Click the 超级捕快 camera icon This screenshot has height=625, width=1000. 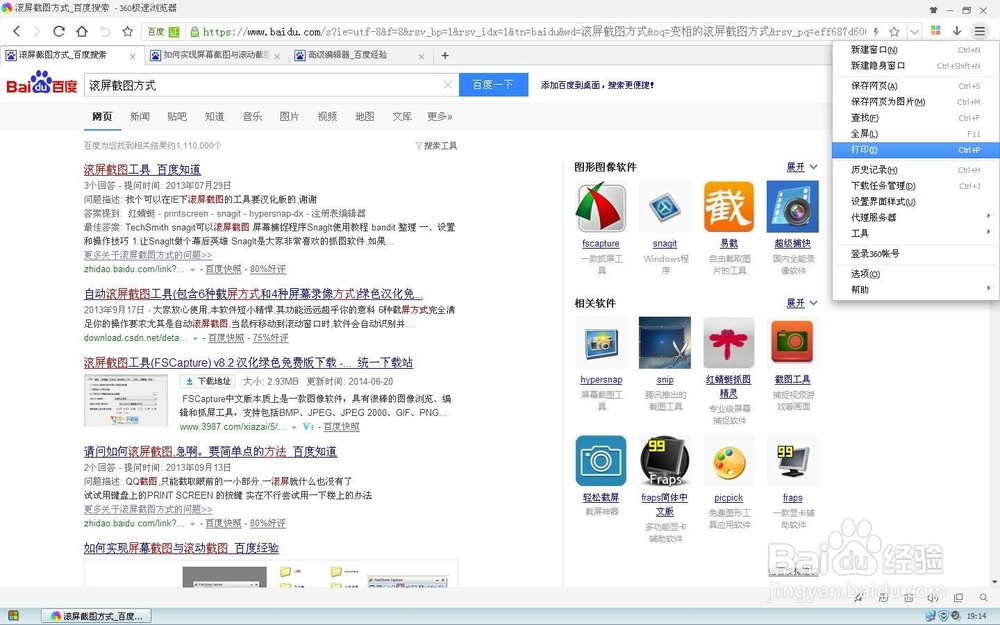click(792, 207)
